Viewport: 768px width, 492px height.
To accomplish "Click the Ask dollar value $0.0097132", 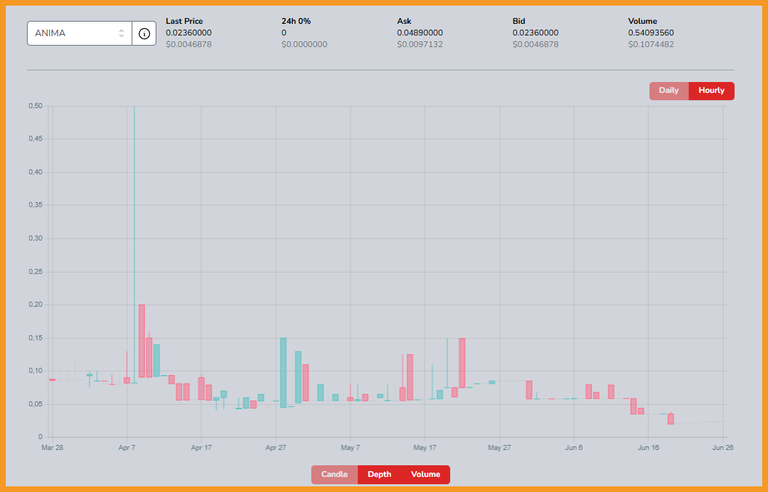I will pos(420,45).
